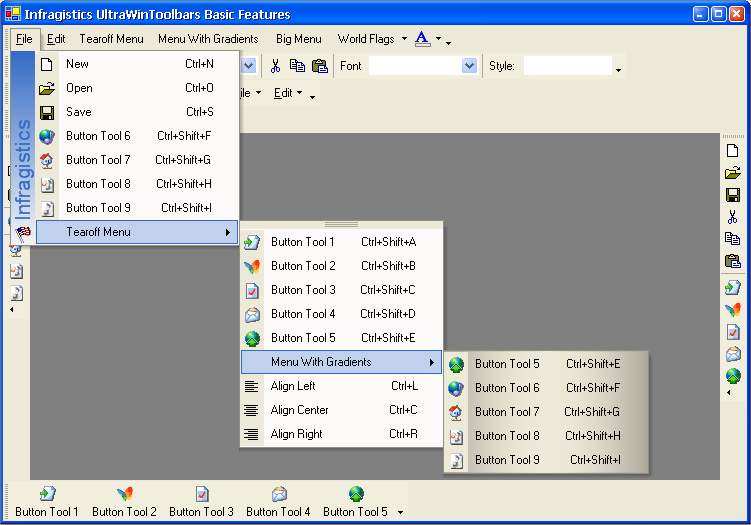Click the font color A swatch button
The height and width of the screenshot is (525, 751).
point(422,39)
